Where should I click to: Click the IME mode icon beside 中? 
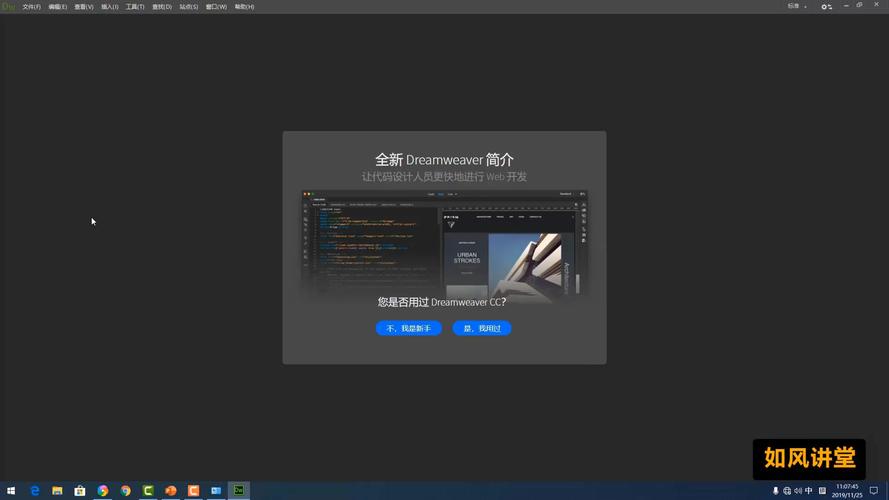(x=822, y=491)
